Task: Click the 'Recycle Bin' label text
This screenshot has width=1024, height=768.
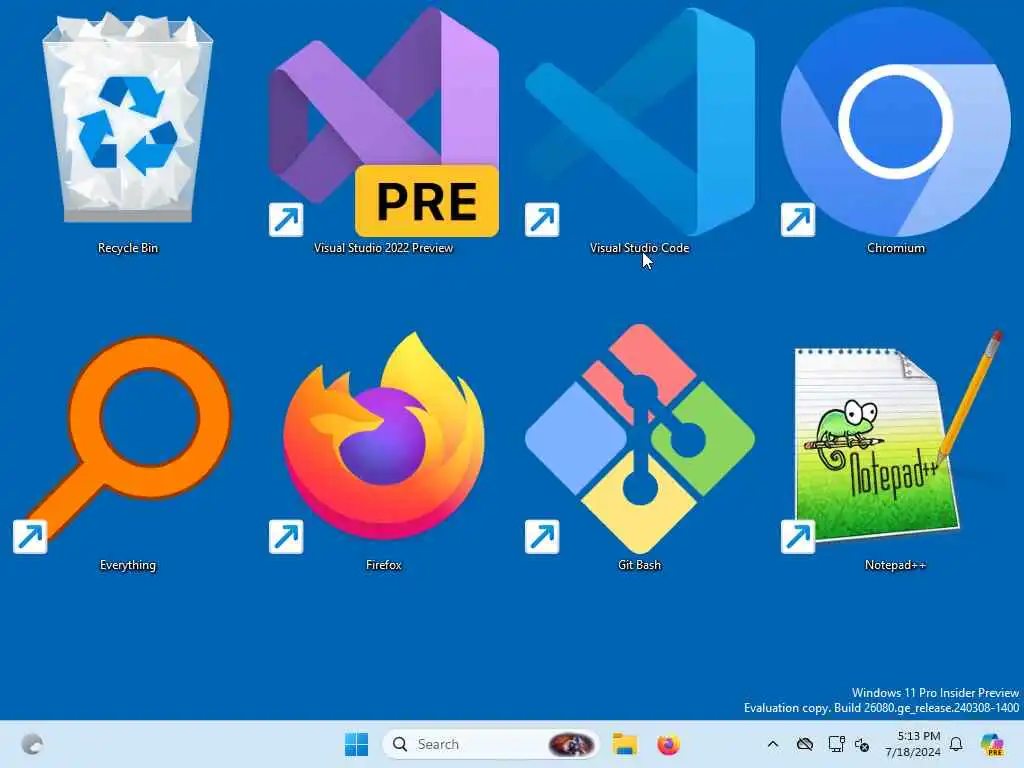Action: coord(128,248)
